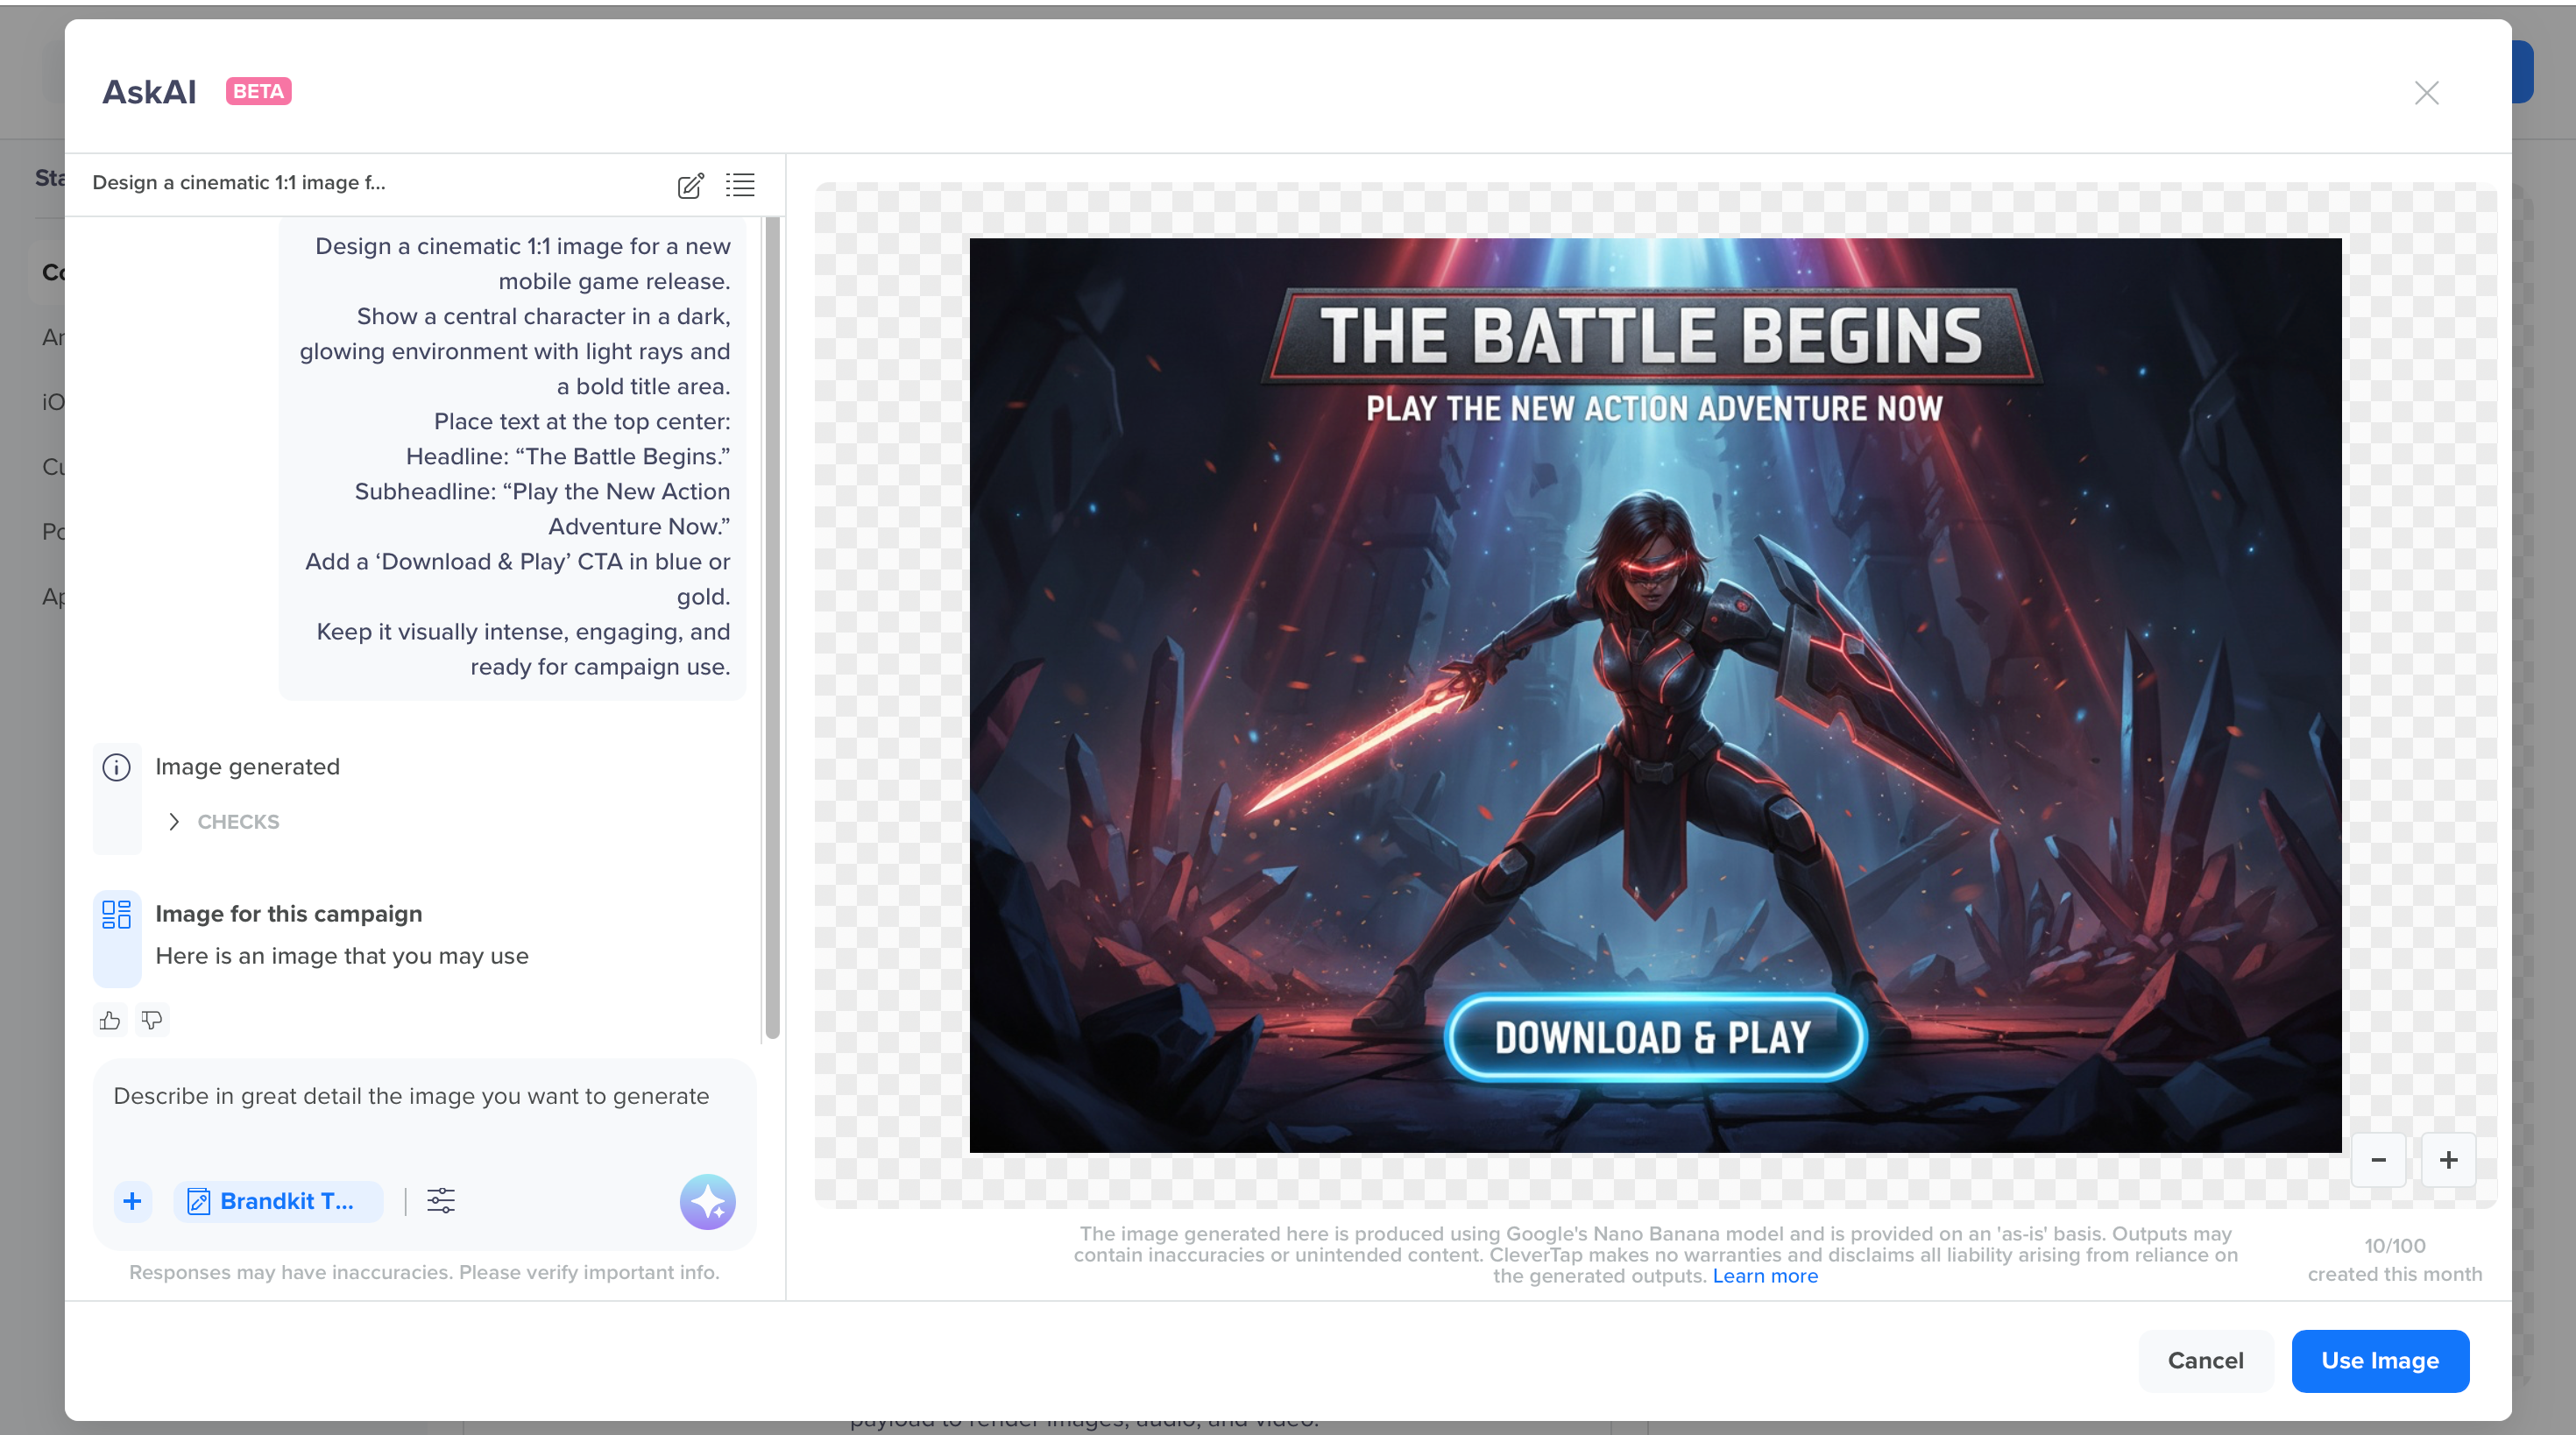Click the chat panel scrollbar
Screen dimensions: 2576x1435
click(772, 628)
